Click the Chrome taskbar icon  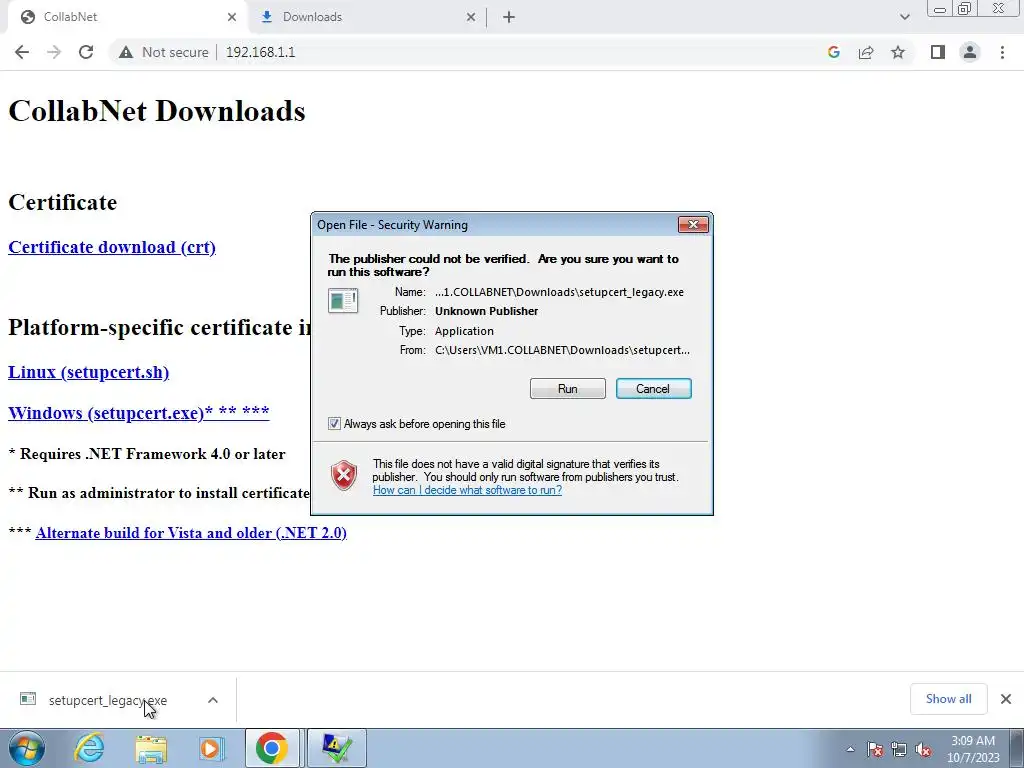click(272, 748)
